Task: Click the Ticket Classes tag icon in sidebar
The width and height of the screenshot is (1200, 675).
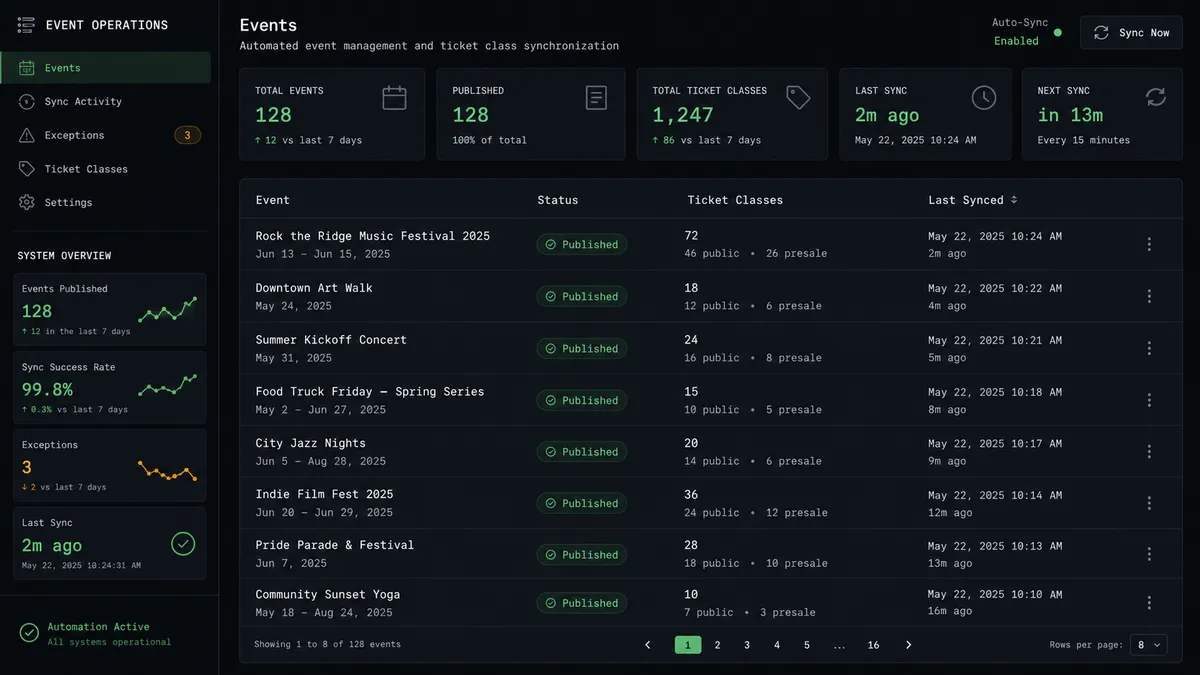Action: pos(27,169)
